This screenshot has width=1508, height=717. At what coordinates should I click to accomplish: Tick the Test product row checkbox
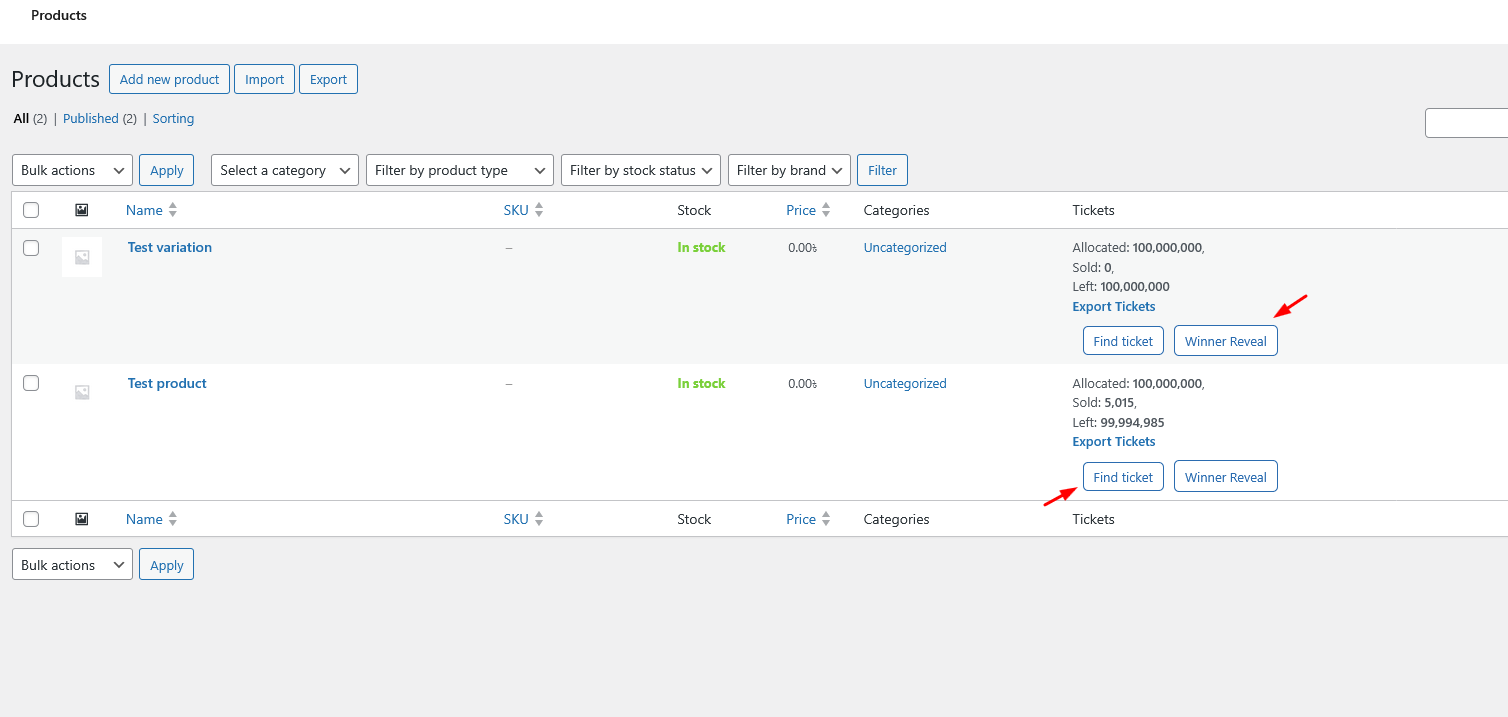click(31, 383)
